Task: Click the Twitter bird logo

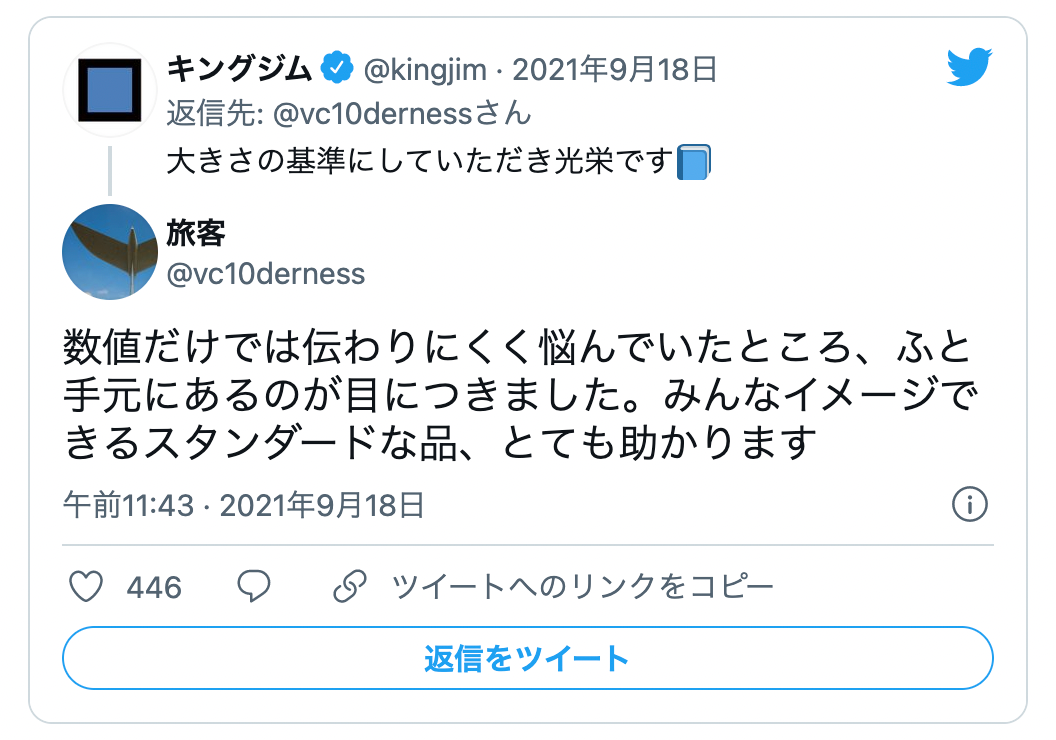Action: (967, 68)
